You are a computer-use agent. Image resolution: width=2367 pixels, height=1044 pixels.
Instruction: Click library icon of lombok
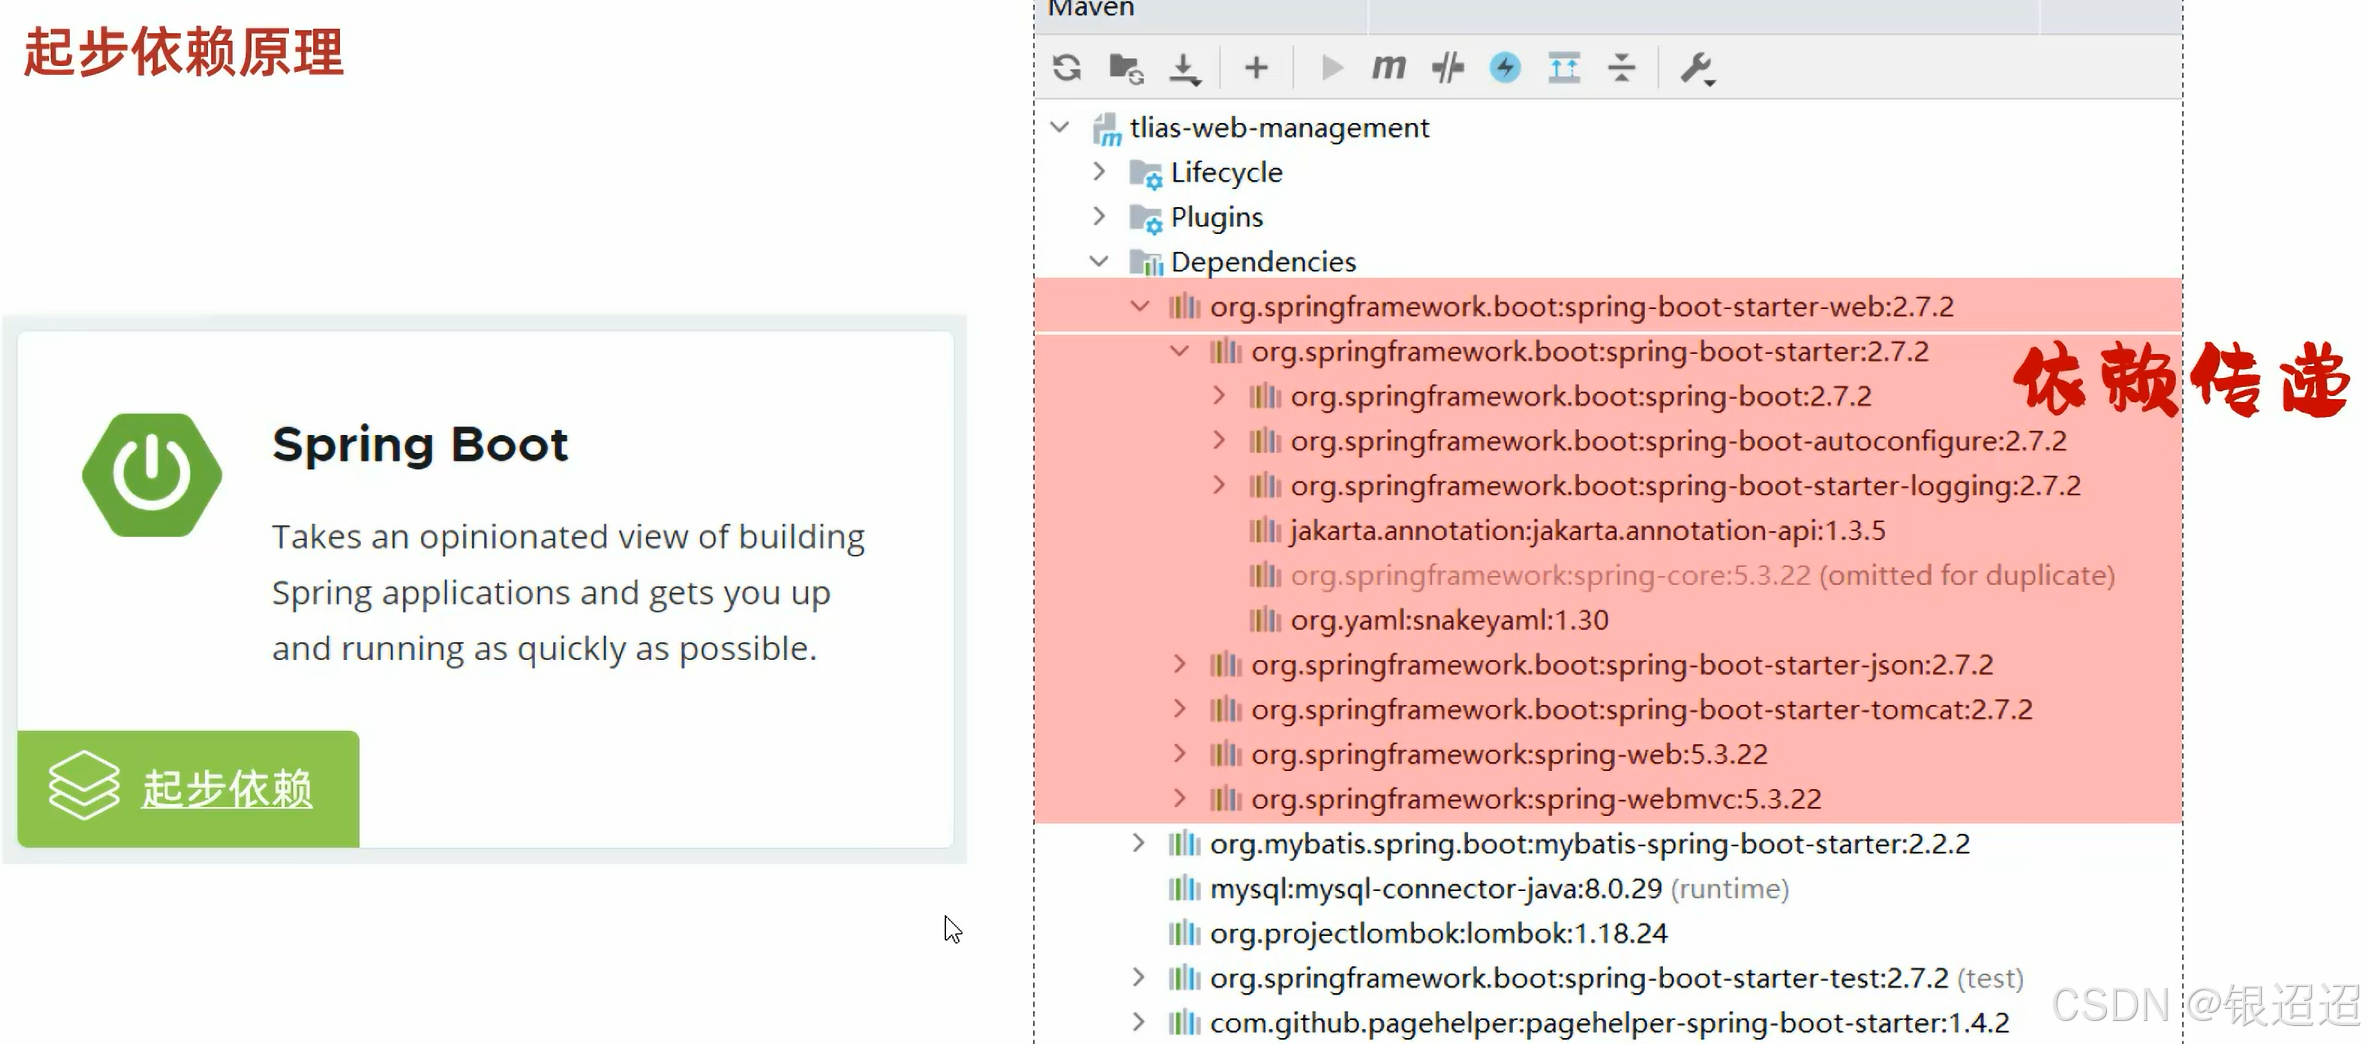(x=1184, y=933)
